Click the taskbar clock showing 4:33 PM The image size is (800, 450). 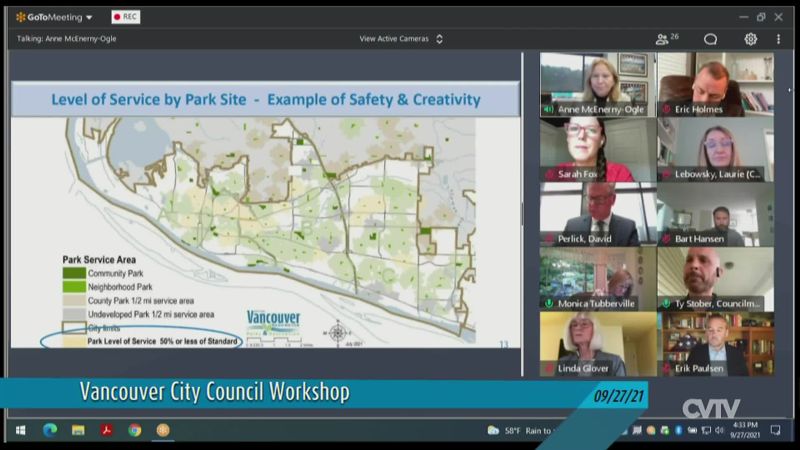tap(744, 430)
